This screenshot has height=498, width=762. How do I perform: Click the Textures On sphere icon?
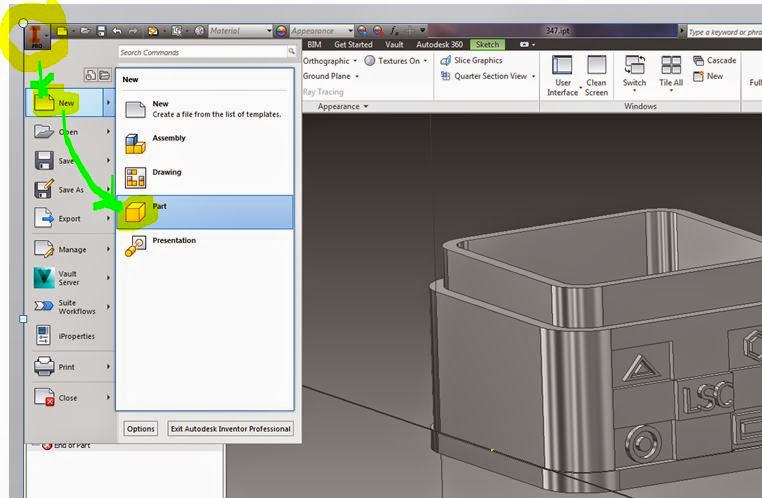[370, 61]
